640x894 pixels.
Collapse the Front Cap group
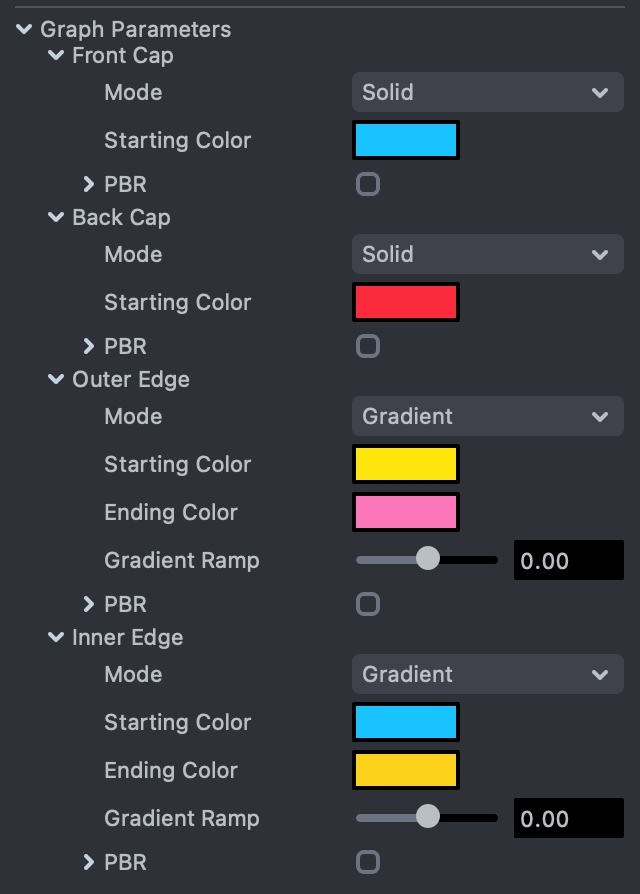(x=56, y=56)
